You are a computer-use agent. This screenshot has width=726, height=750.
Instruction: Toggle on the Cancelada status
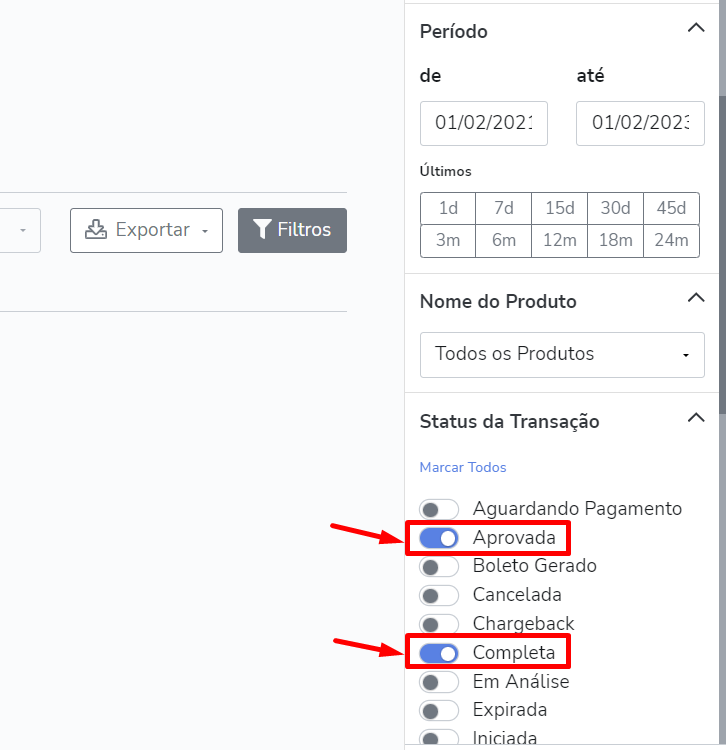[439, 596]
